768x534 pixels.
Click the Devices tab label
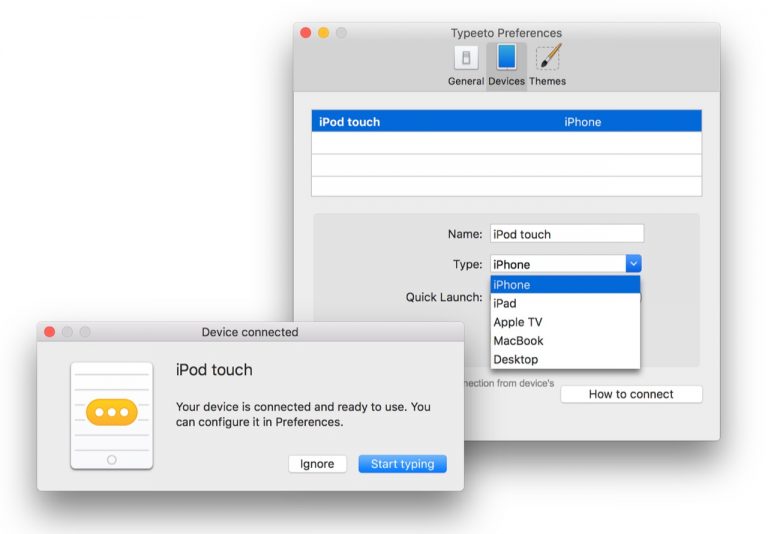pos(506,81)
